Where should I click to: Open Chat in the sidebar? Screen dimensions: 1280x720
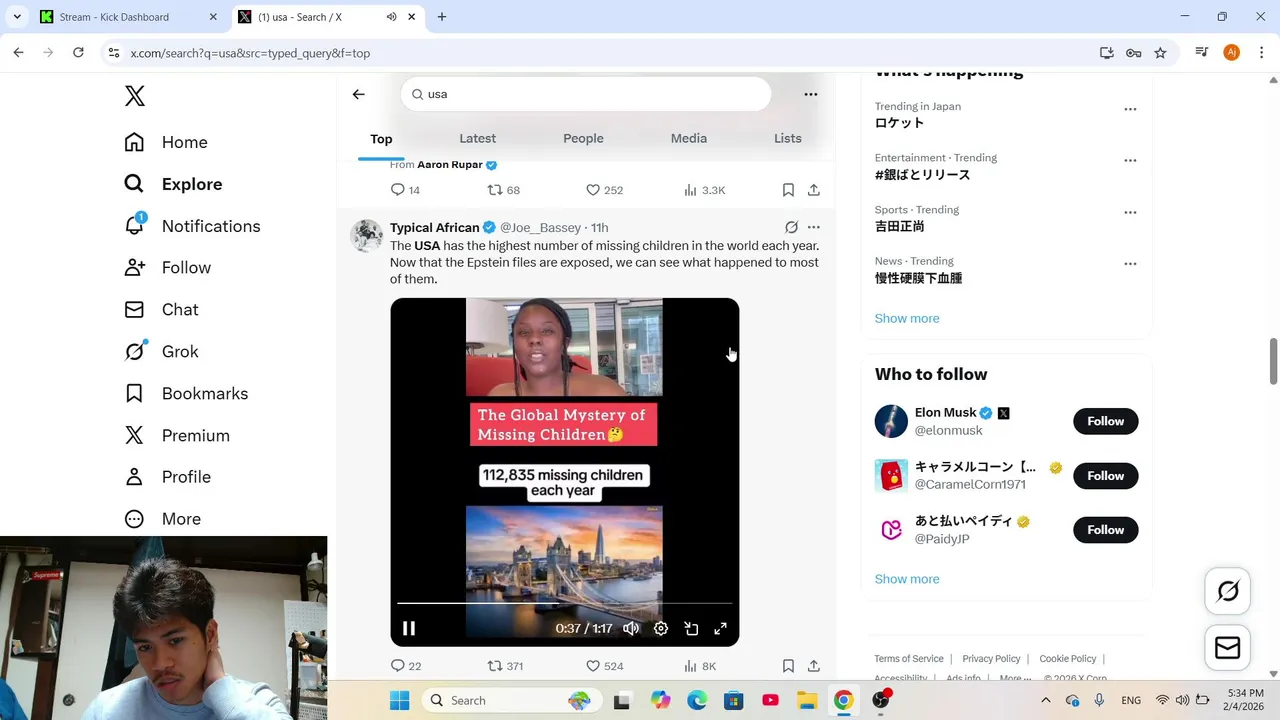[x=161, y=309]
